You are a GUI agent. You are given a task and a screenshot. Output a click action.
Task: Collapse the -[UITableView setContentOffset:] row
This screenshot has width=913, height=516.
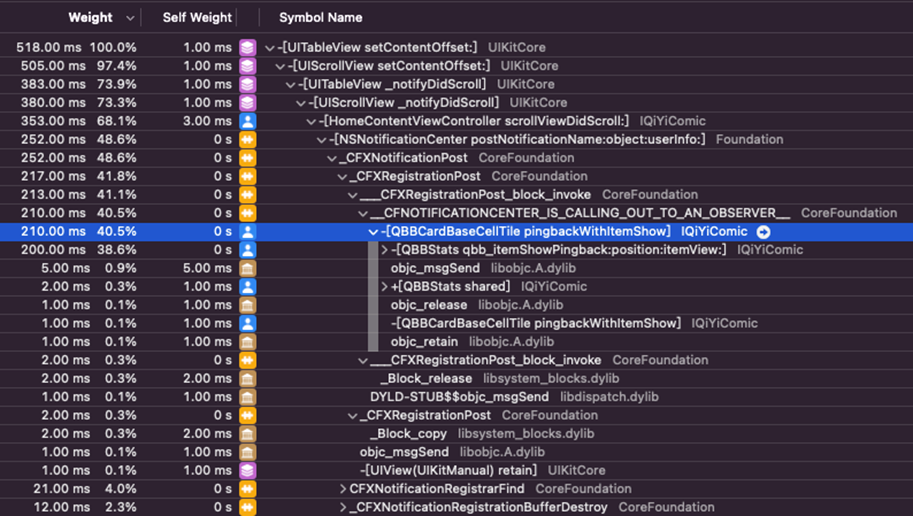(270, 48)
